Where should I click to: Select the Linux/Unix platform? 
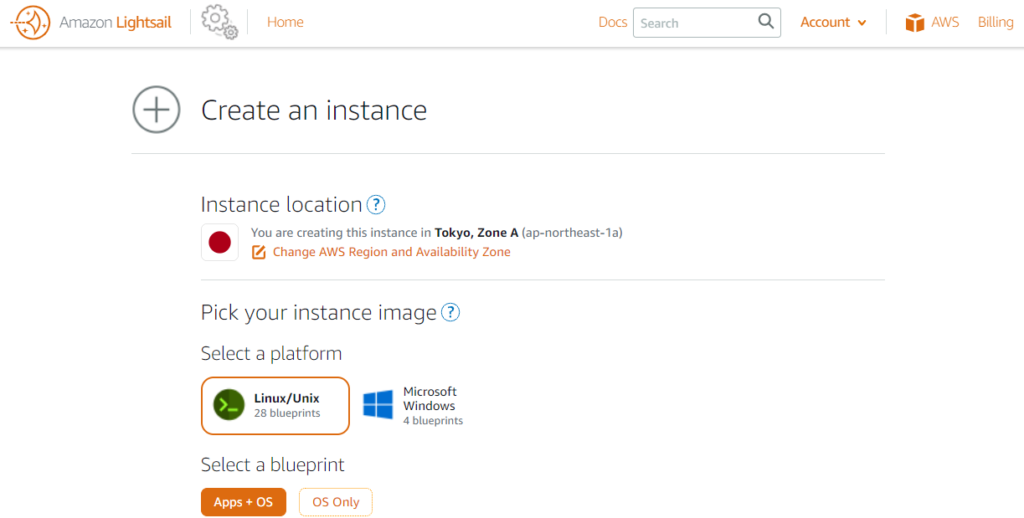point(275,406)
